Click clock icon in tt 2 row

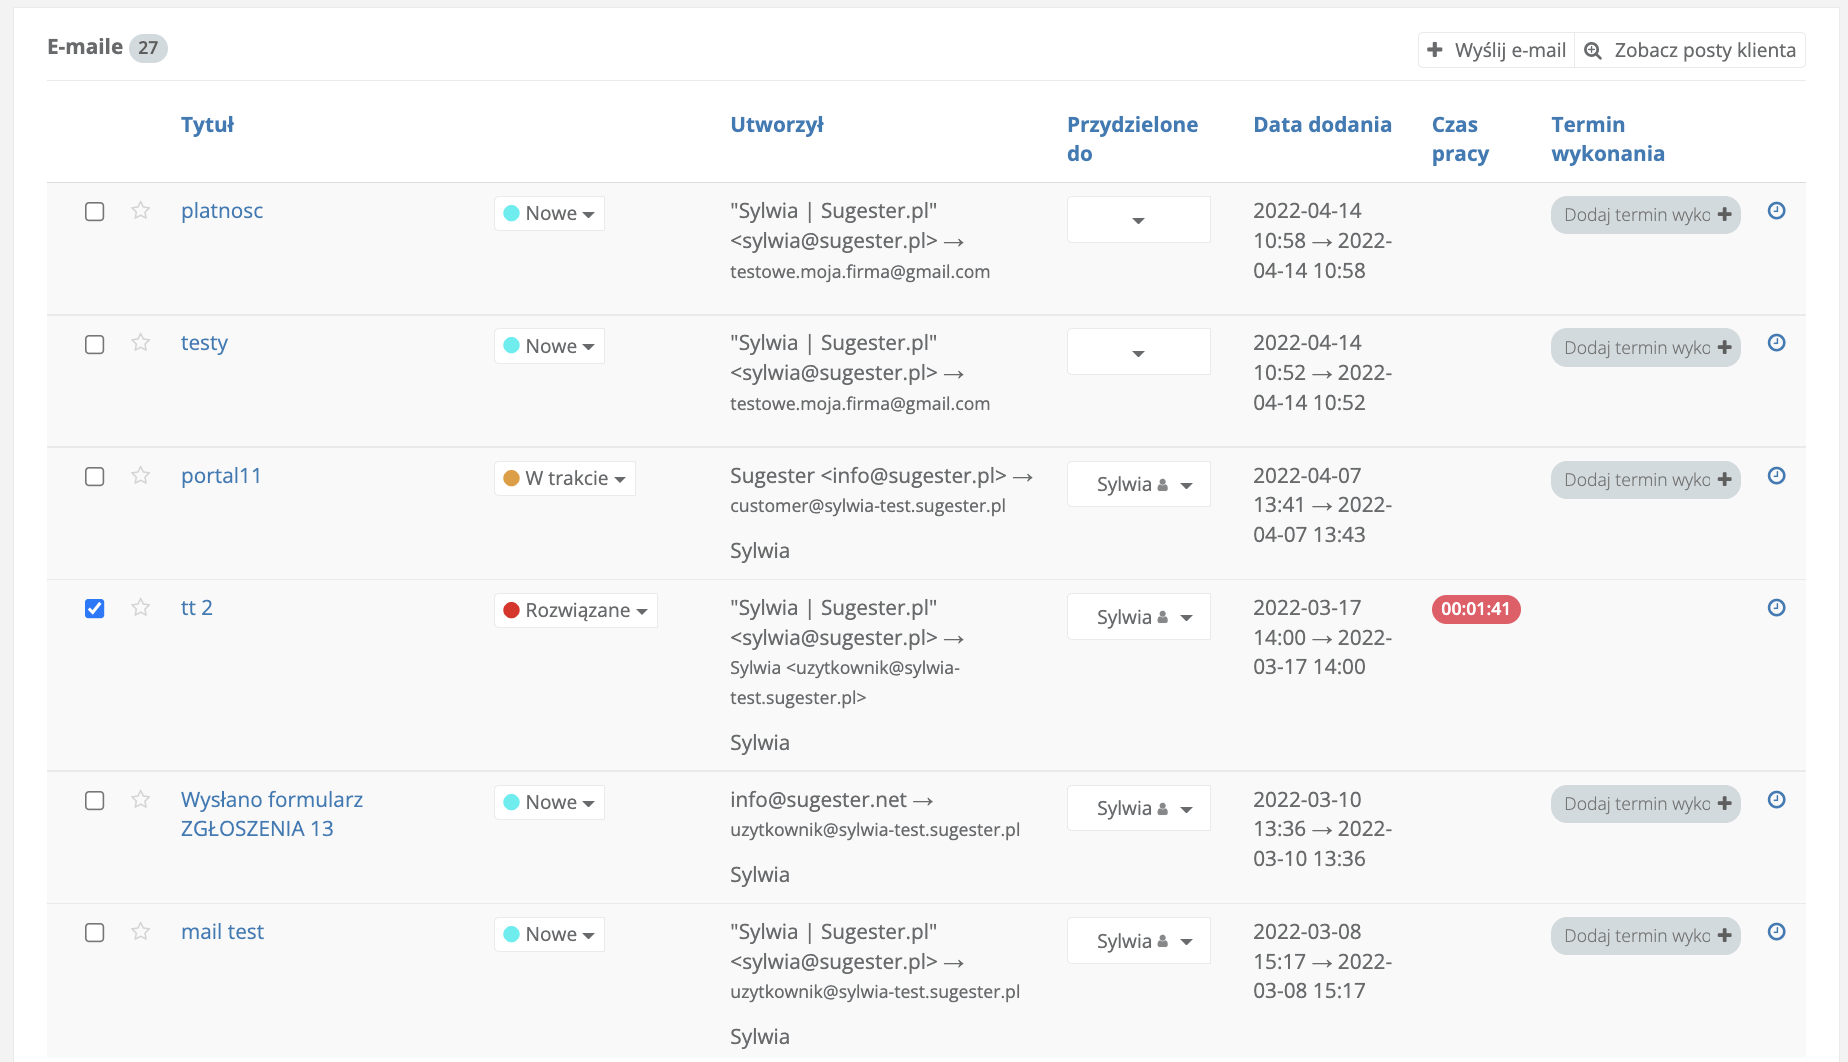[x=1776, y=608]
